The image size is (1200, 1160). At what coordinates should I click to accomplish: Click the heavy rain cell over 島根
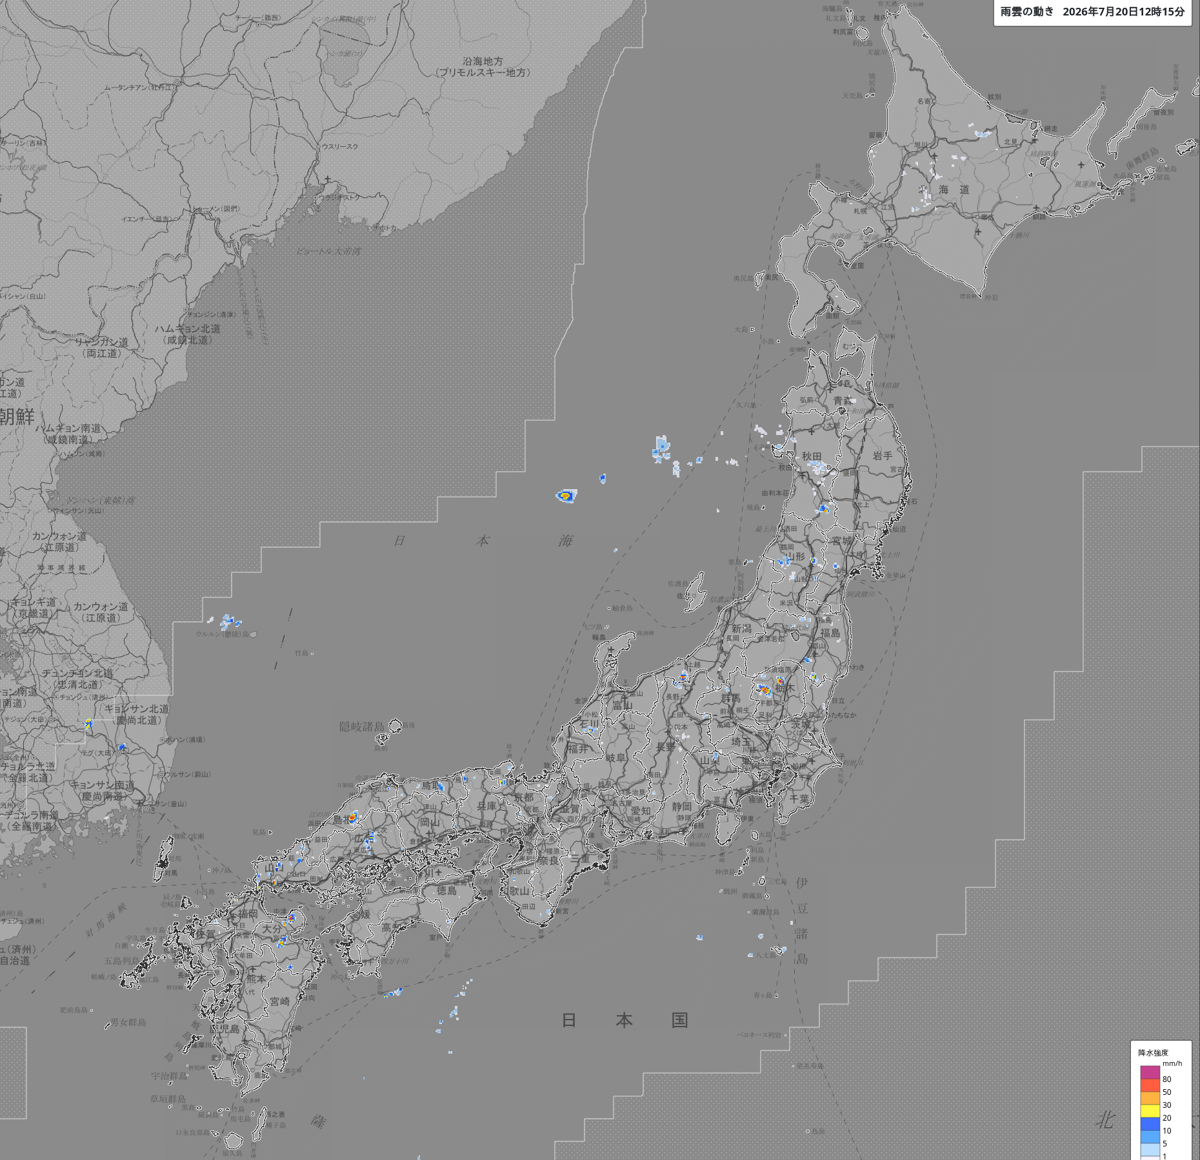tap(353, 818)
